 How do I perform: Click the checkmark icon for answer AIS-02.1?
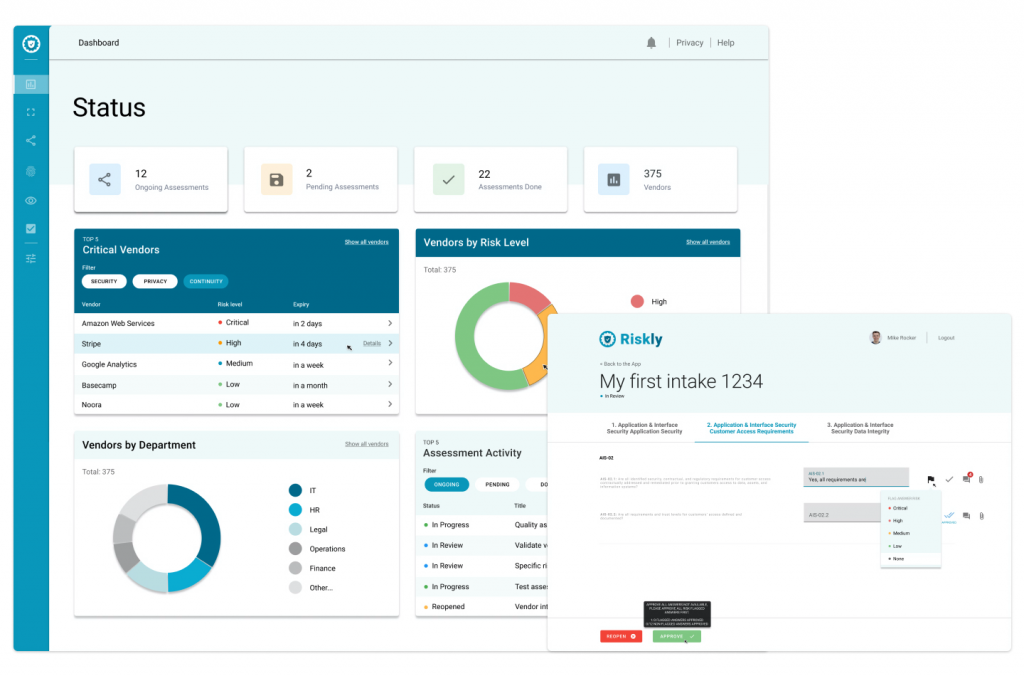[949, 479]
